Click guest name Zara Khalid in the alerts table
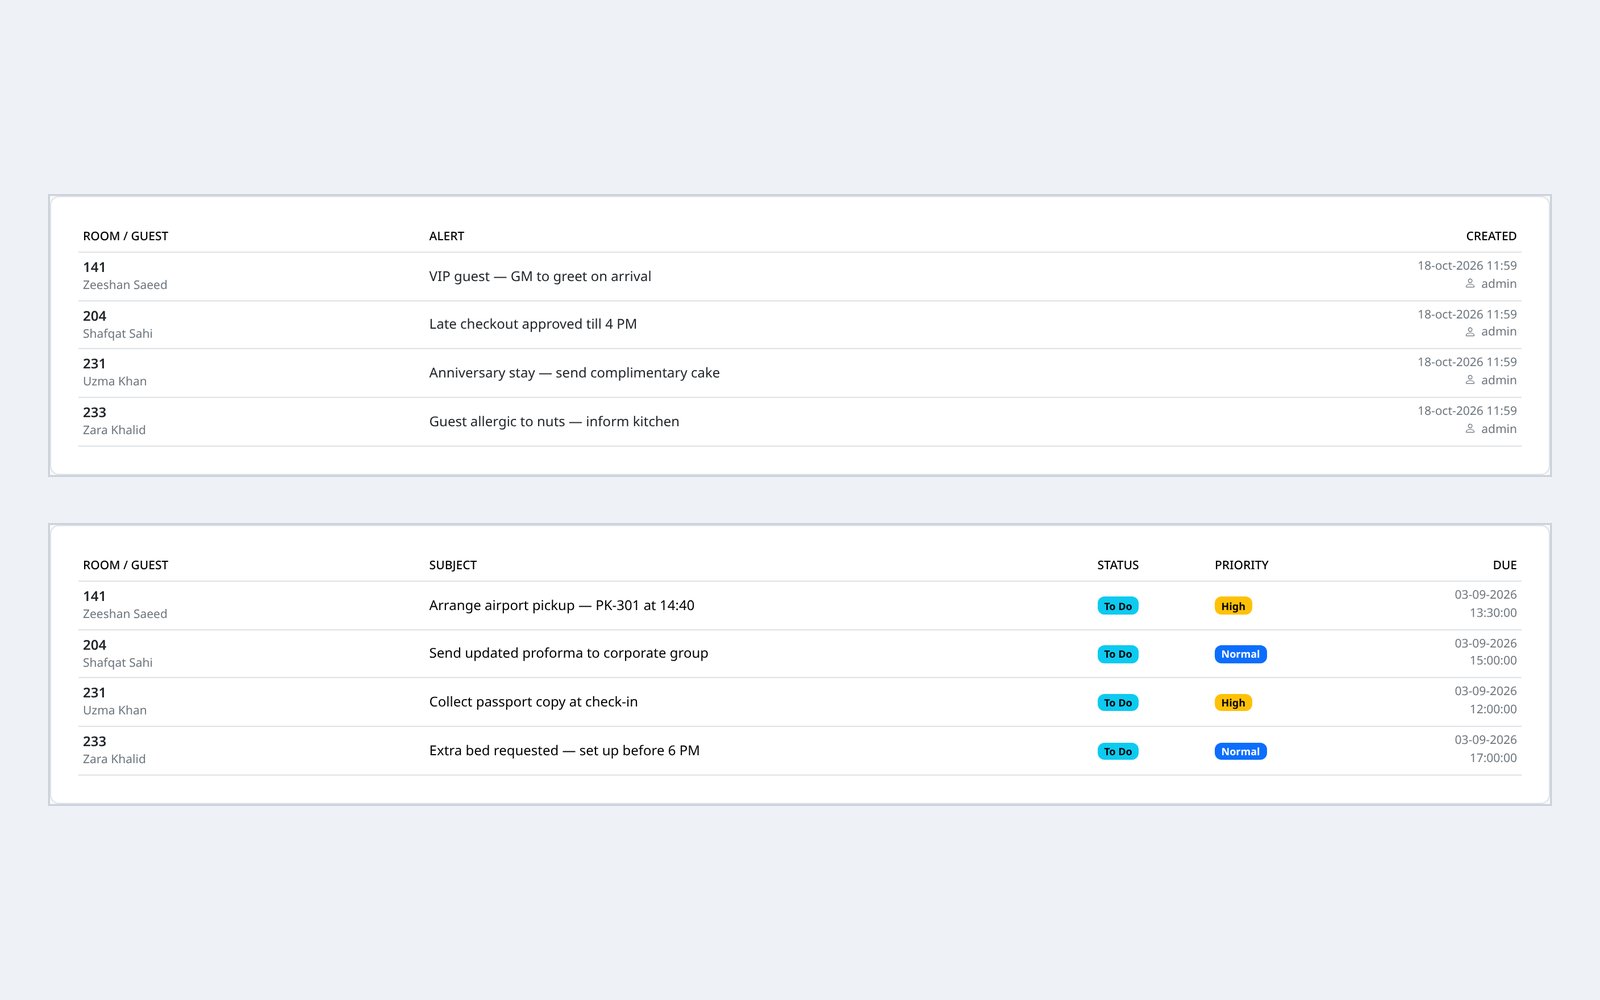1600x1000 pixels. 114,430
